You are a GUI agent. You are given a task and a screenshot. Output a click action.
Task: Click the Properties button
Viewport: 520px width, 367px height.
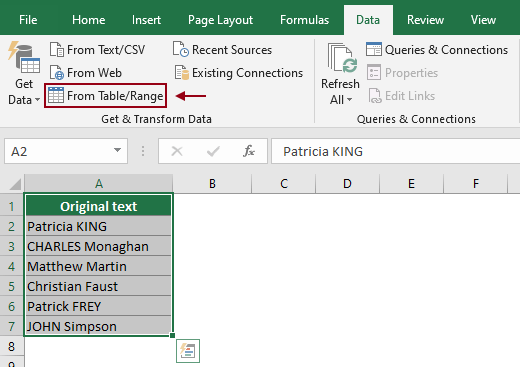click(402, 73)
